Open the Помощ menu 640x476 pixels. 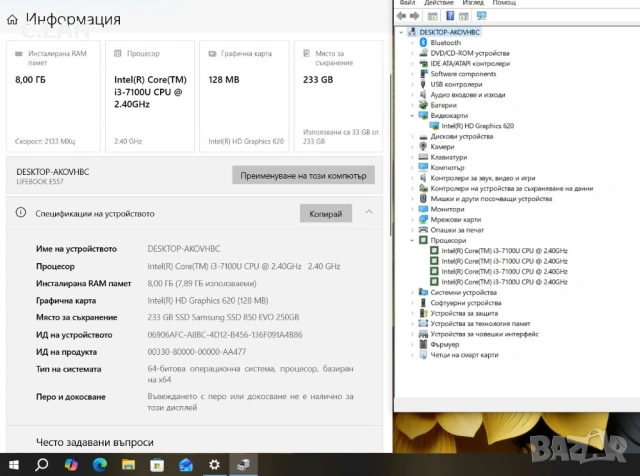coord(504,3)
